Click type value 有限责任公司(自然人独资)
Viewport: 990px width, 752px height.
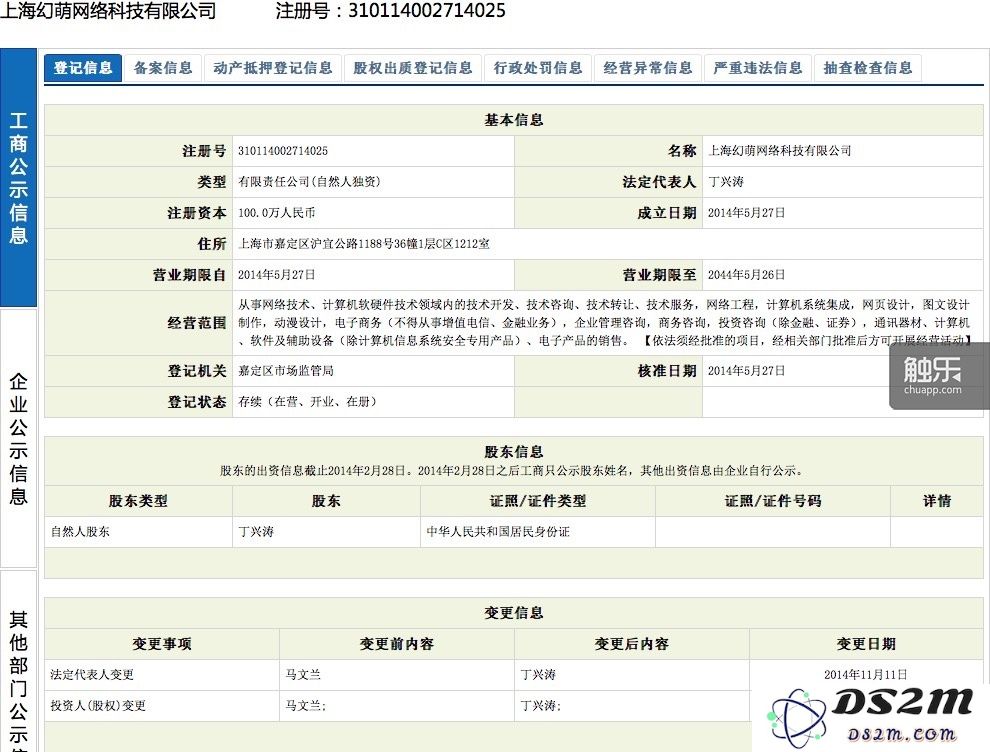(309, 182)
